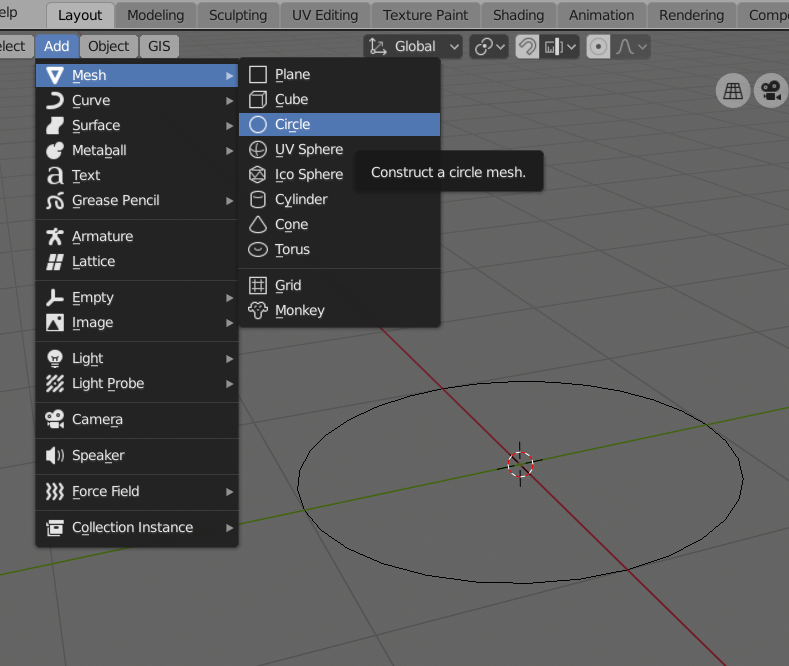The width and height of the screenshot is (789, 666).
Task: Open the Animation workspace tab
Action: (602, 16)
